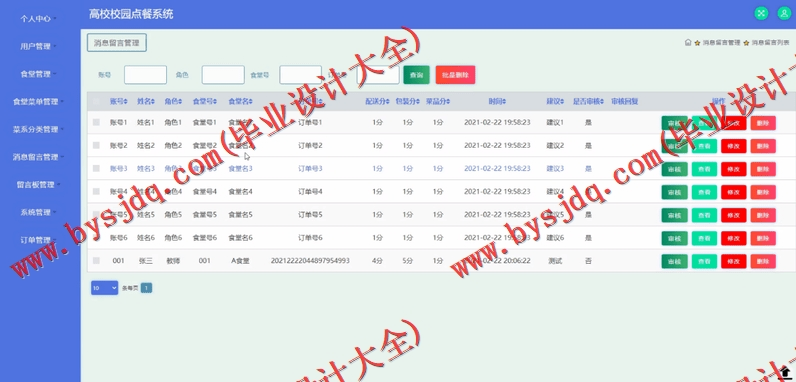The height and width of the screenshot is (382, 796).
Task: Check the row checkbox for 张三 001
Action: [96, 261]
